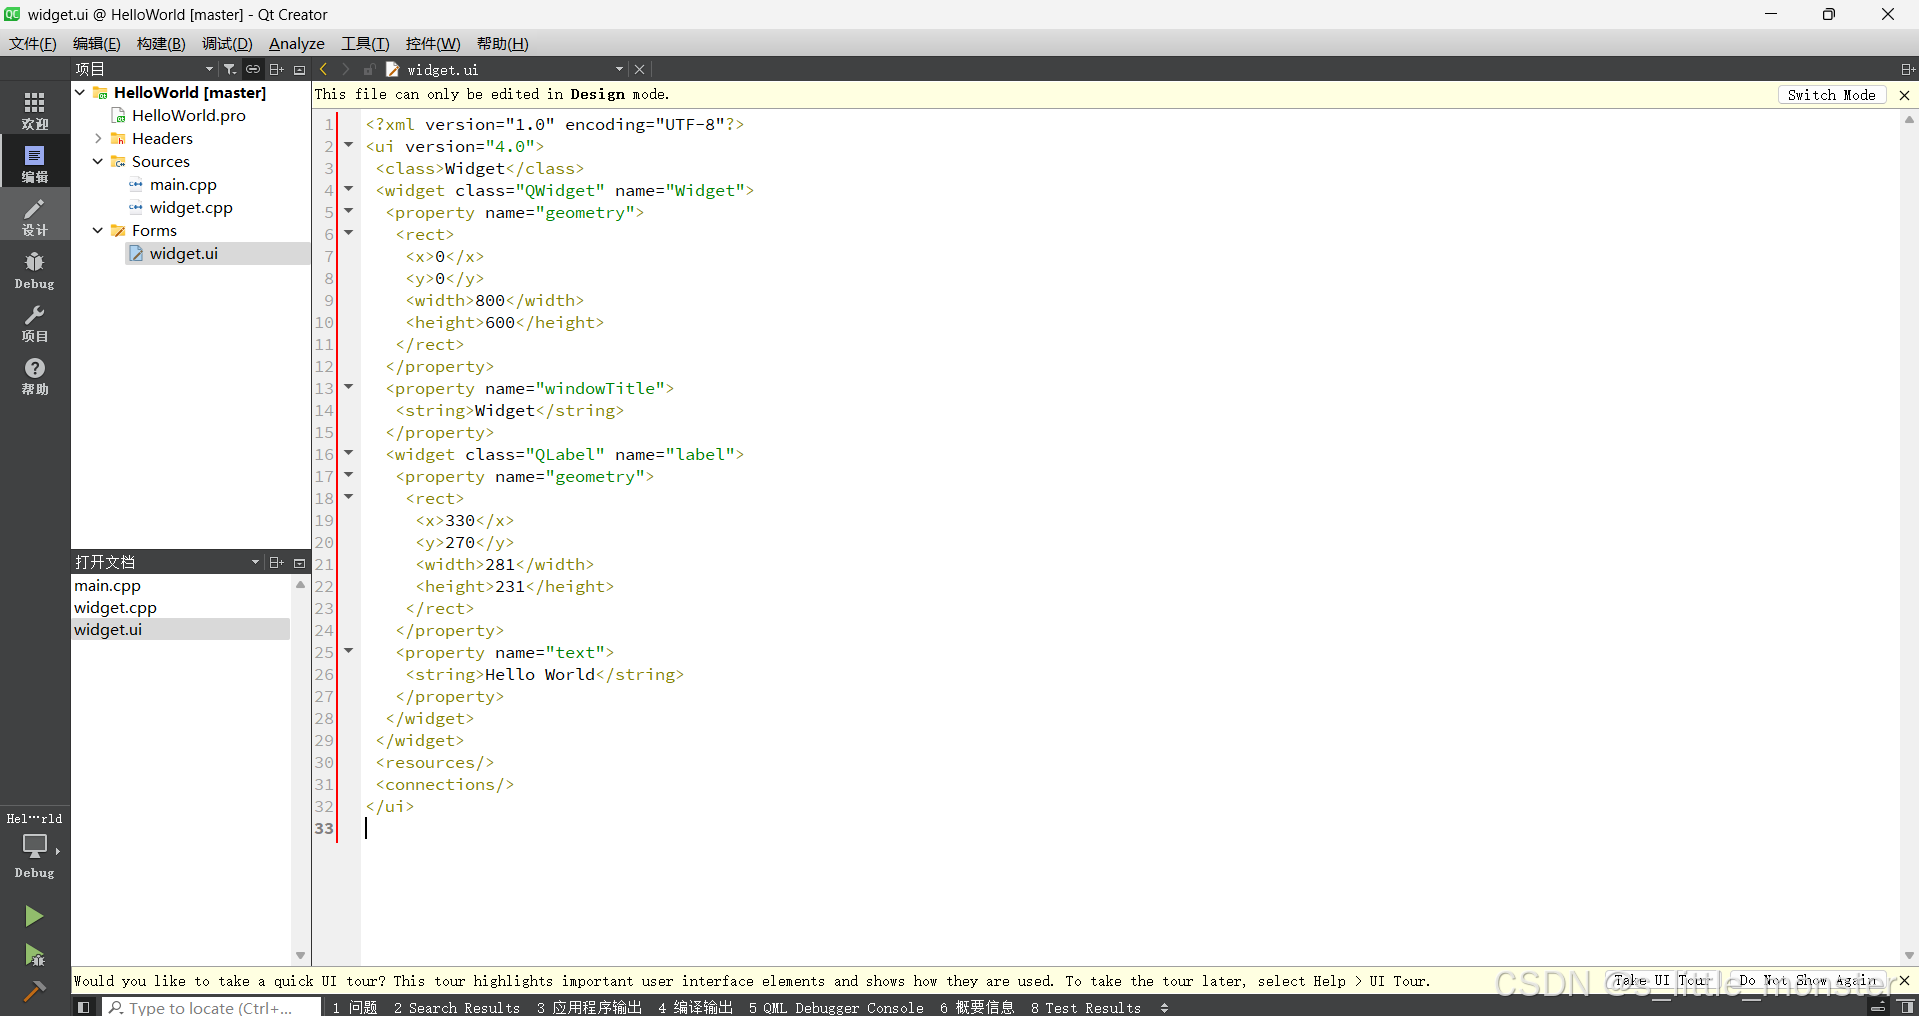Collapse the HelloWorld project tree
This screenshot has width=1919, height=1016.
pyautogui.click(x=80, y=92)
